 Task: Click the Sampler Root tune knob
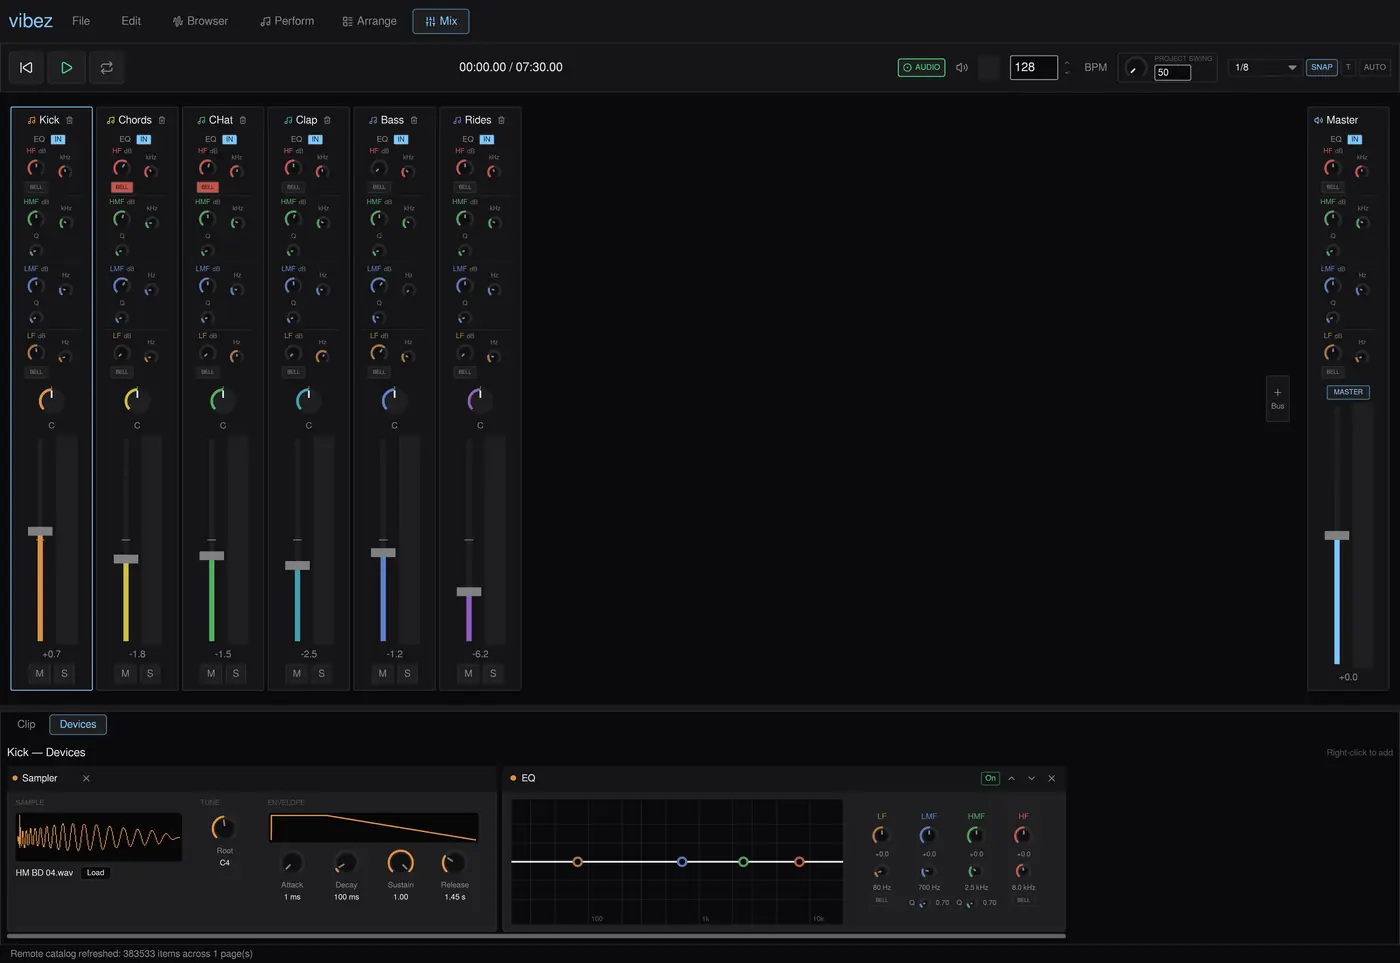pyautogui.click(x=223, y=828)
